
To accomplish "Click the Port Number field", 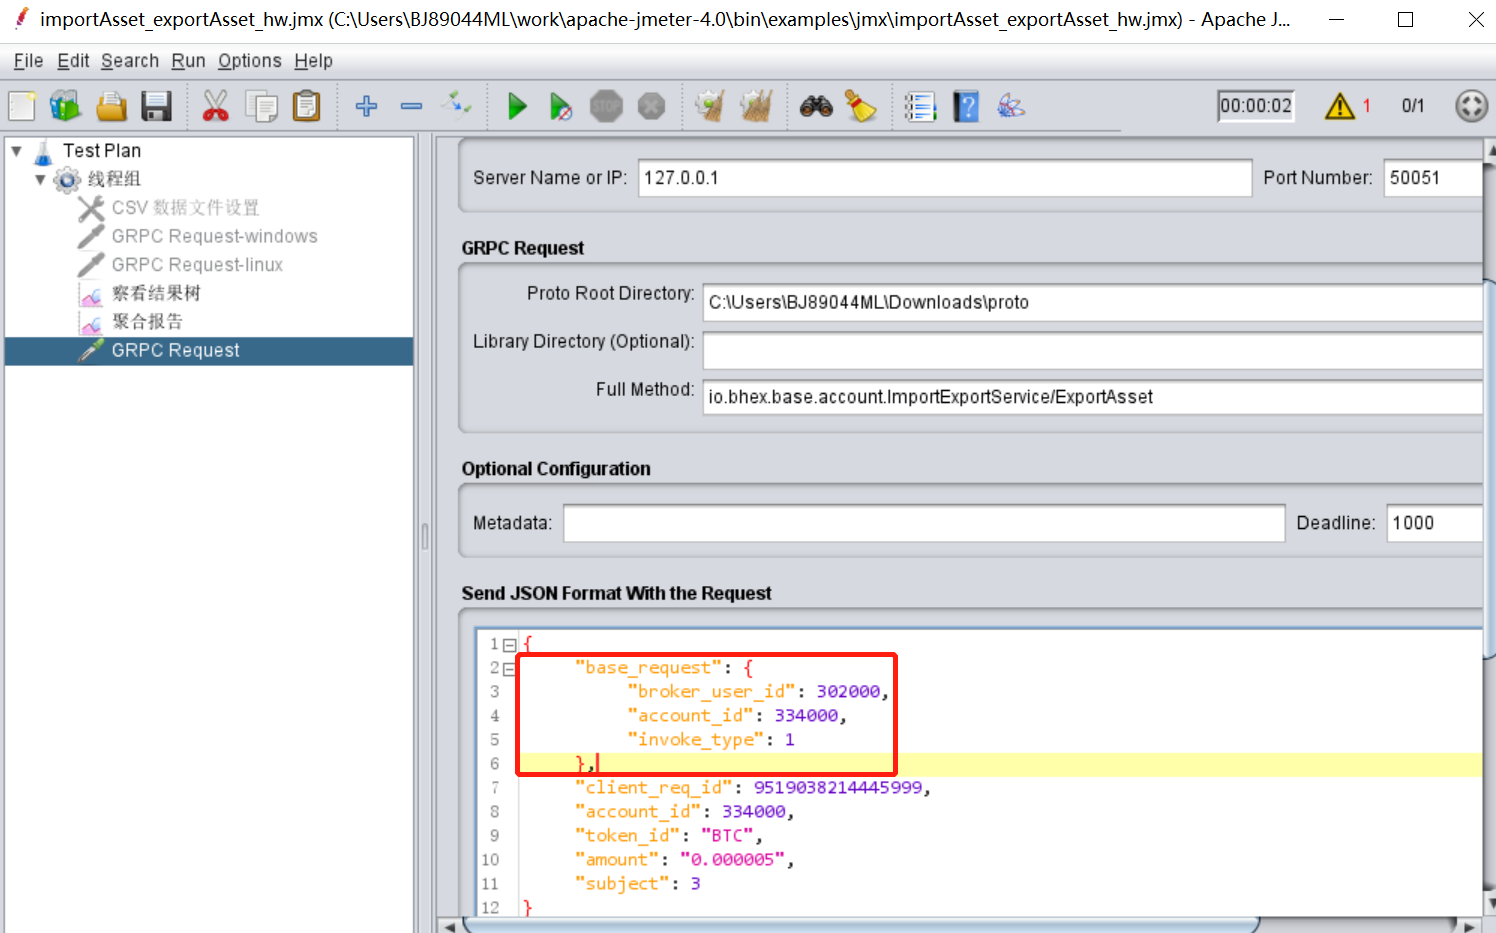I will click(1433, 178).
